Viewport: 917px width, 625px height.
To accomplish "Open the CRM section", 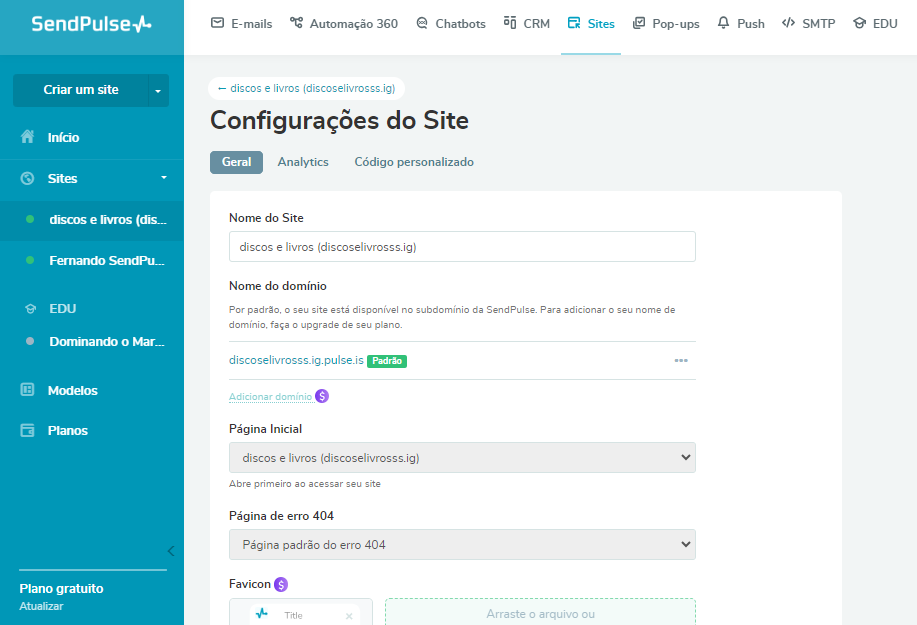I will click(x=527, y=23).
